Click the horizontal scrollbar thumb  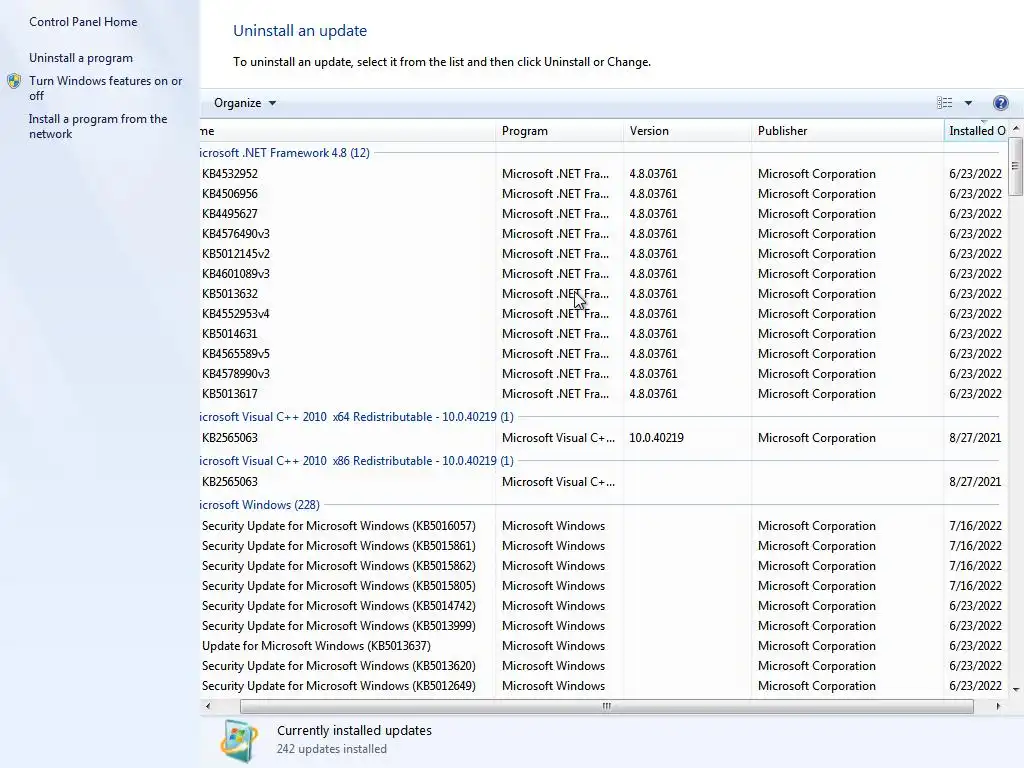point(607,706)
